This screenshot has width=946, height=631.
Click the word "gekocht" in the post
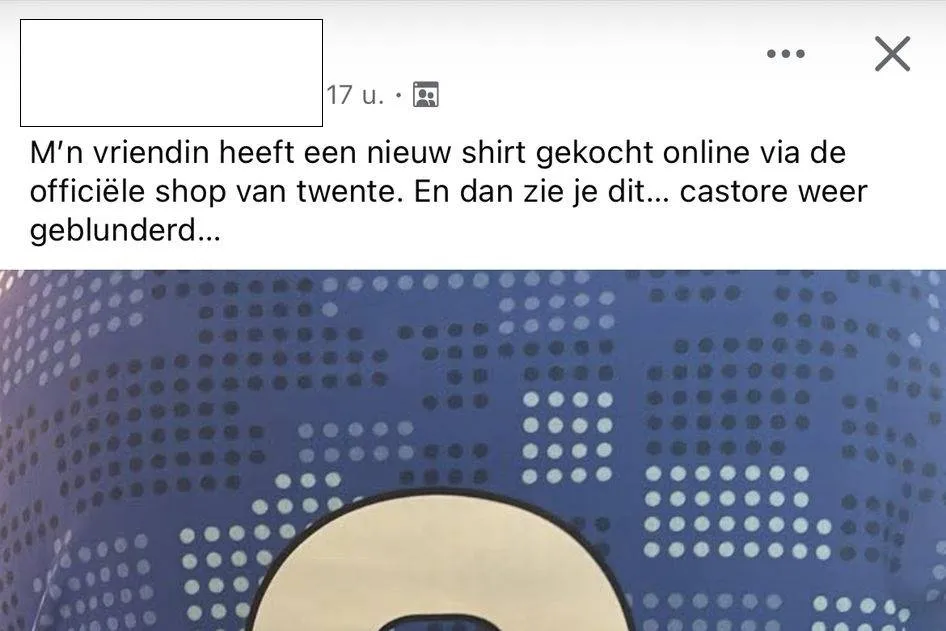pyautogui.click(x=594, y=153)
